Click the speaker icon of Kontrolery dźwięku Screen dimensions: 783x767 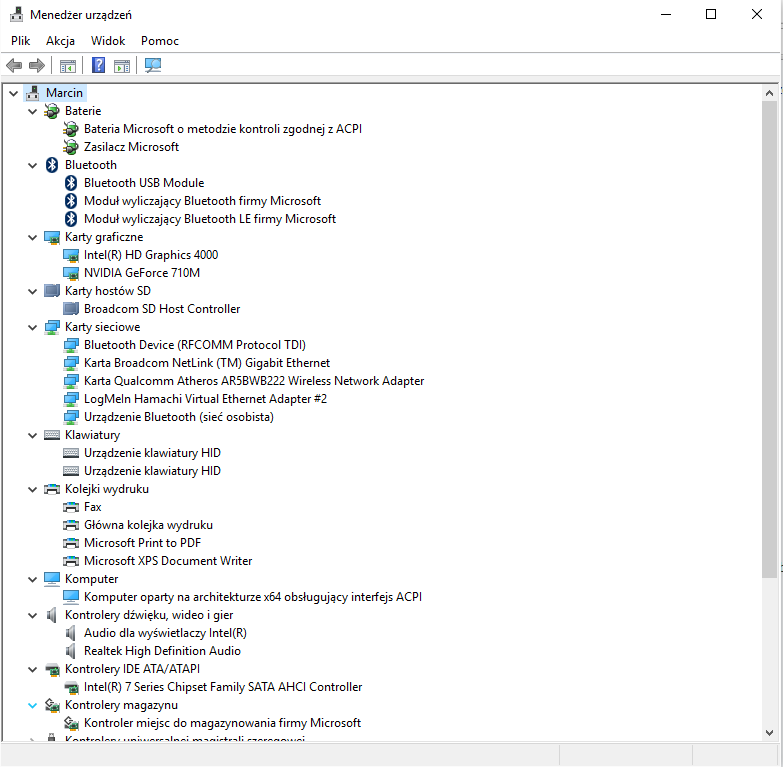(52, 615)
